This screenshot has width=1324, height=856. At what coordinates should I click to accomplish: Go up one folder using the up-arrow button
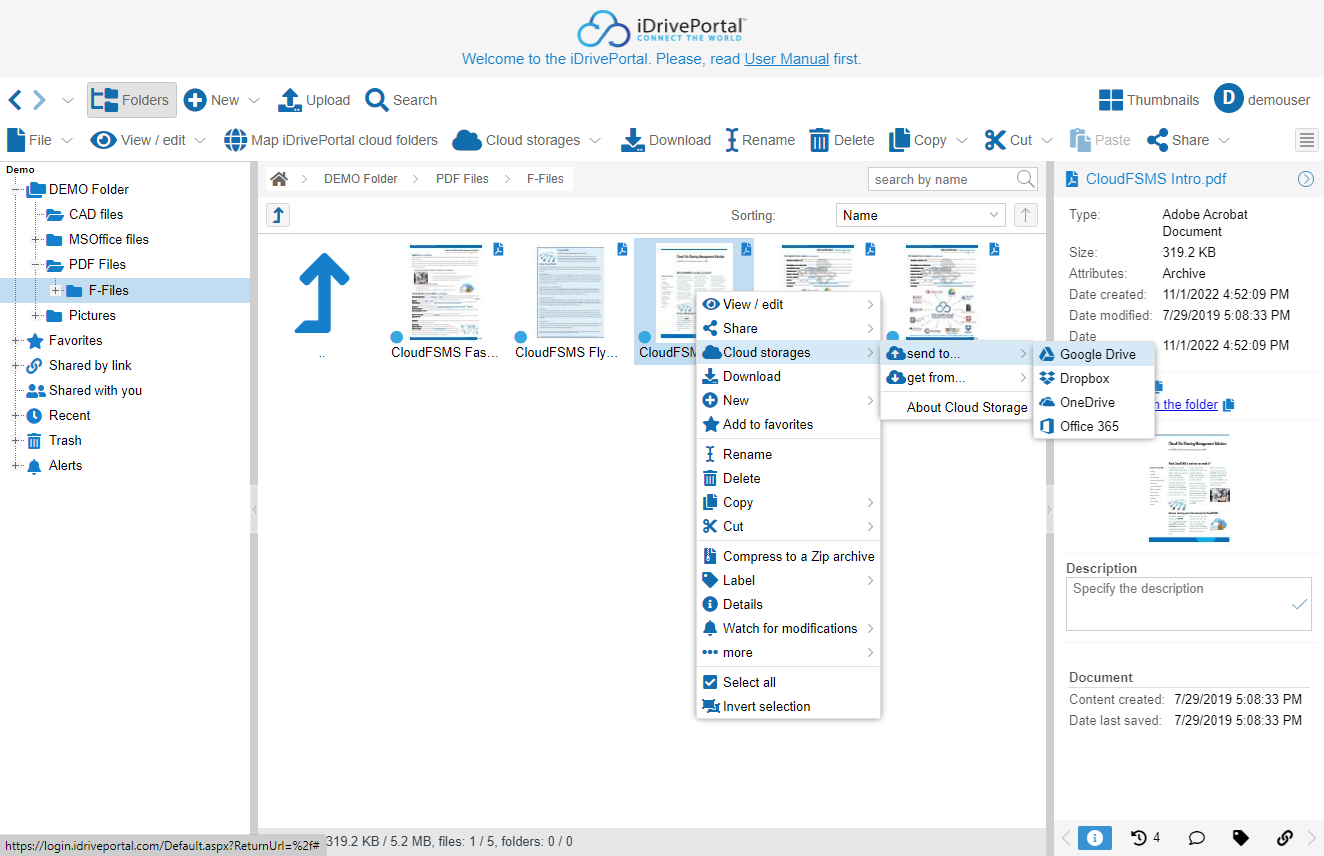pos(278,215)
